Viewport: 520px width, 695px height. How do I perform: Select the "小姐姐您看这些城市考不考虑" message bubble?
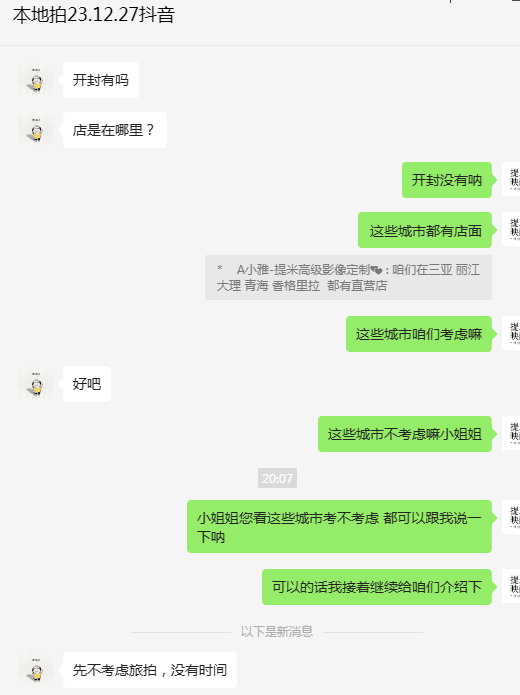click(339, 526)
